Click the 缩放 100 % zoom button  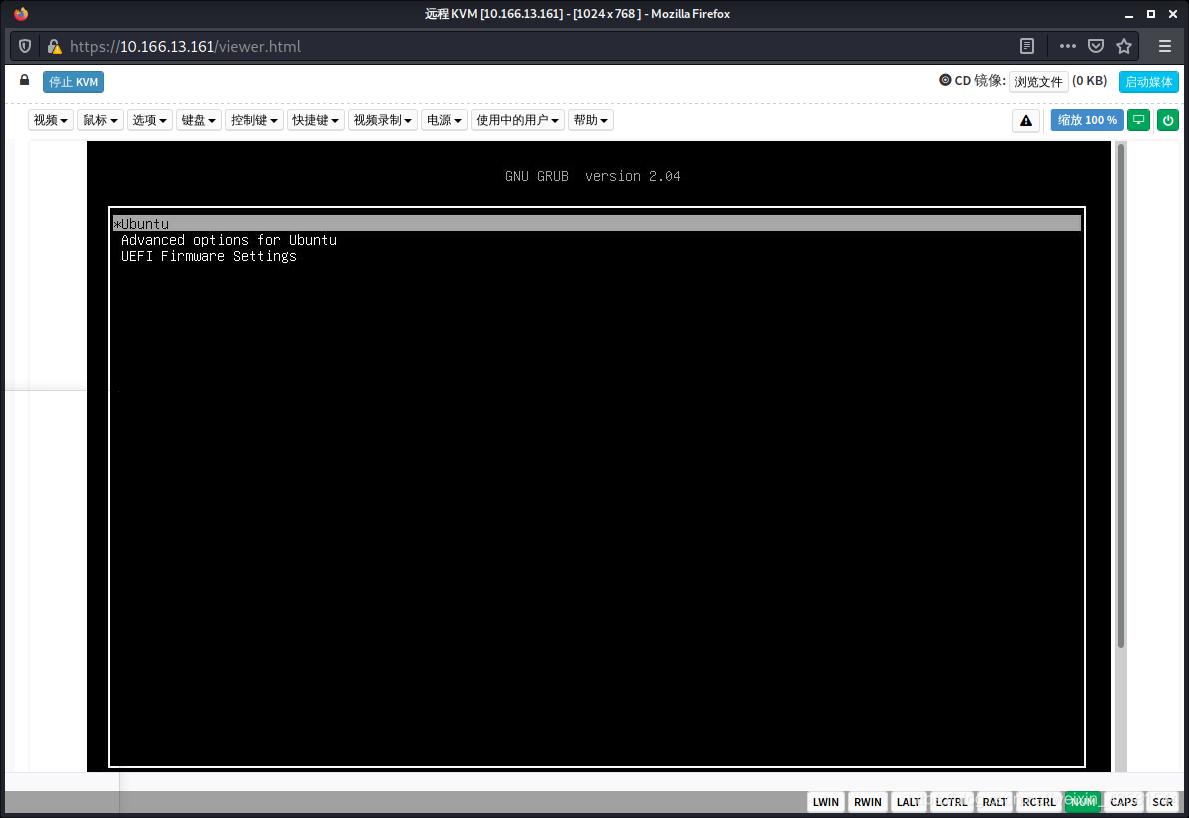click(x=1087, y=120)
